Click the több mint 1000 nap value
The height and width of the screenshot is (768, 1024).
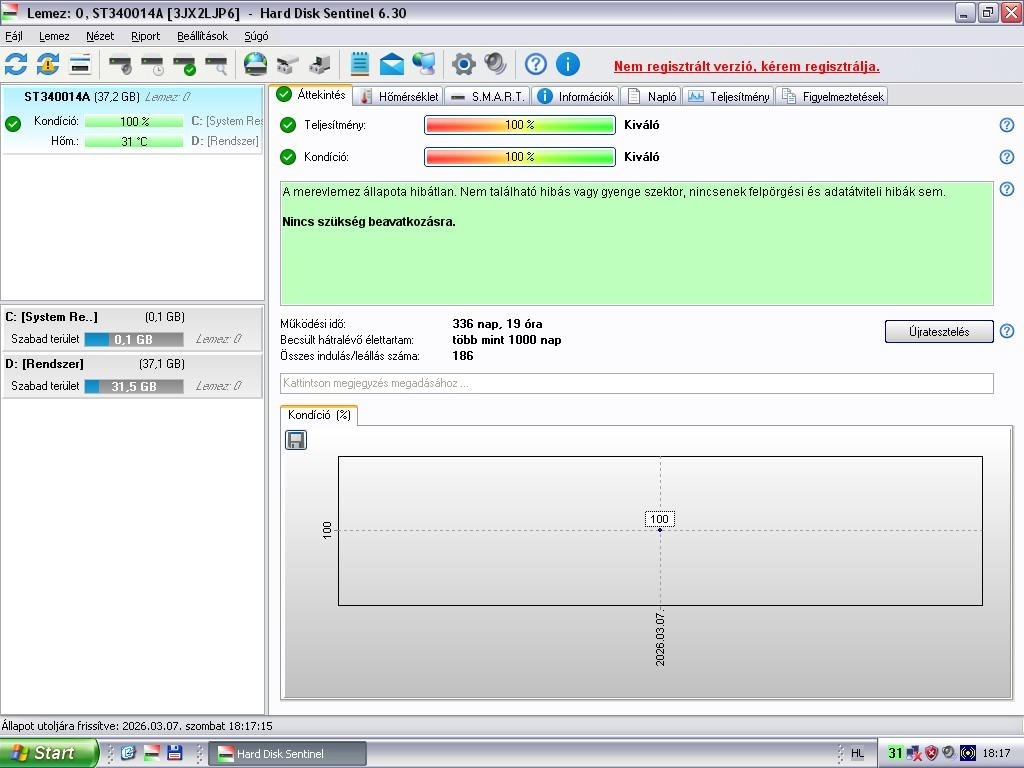click(x=507, y=340)
